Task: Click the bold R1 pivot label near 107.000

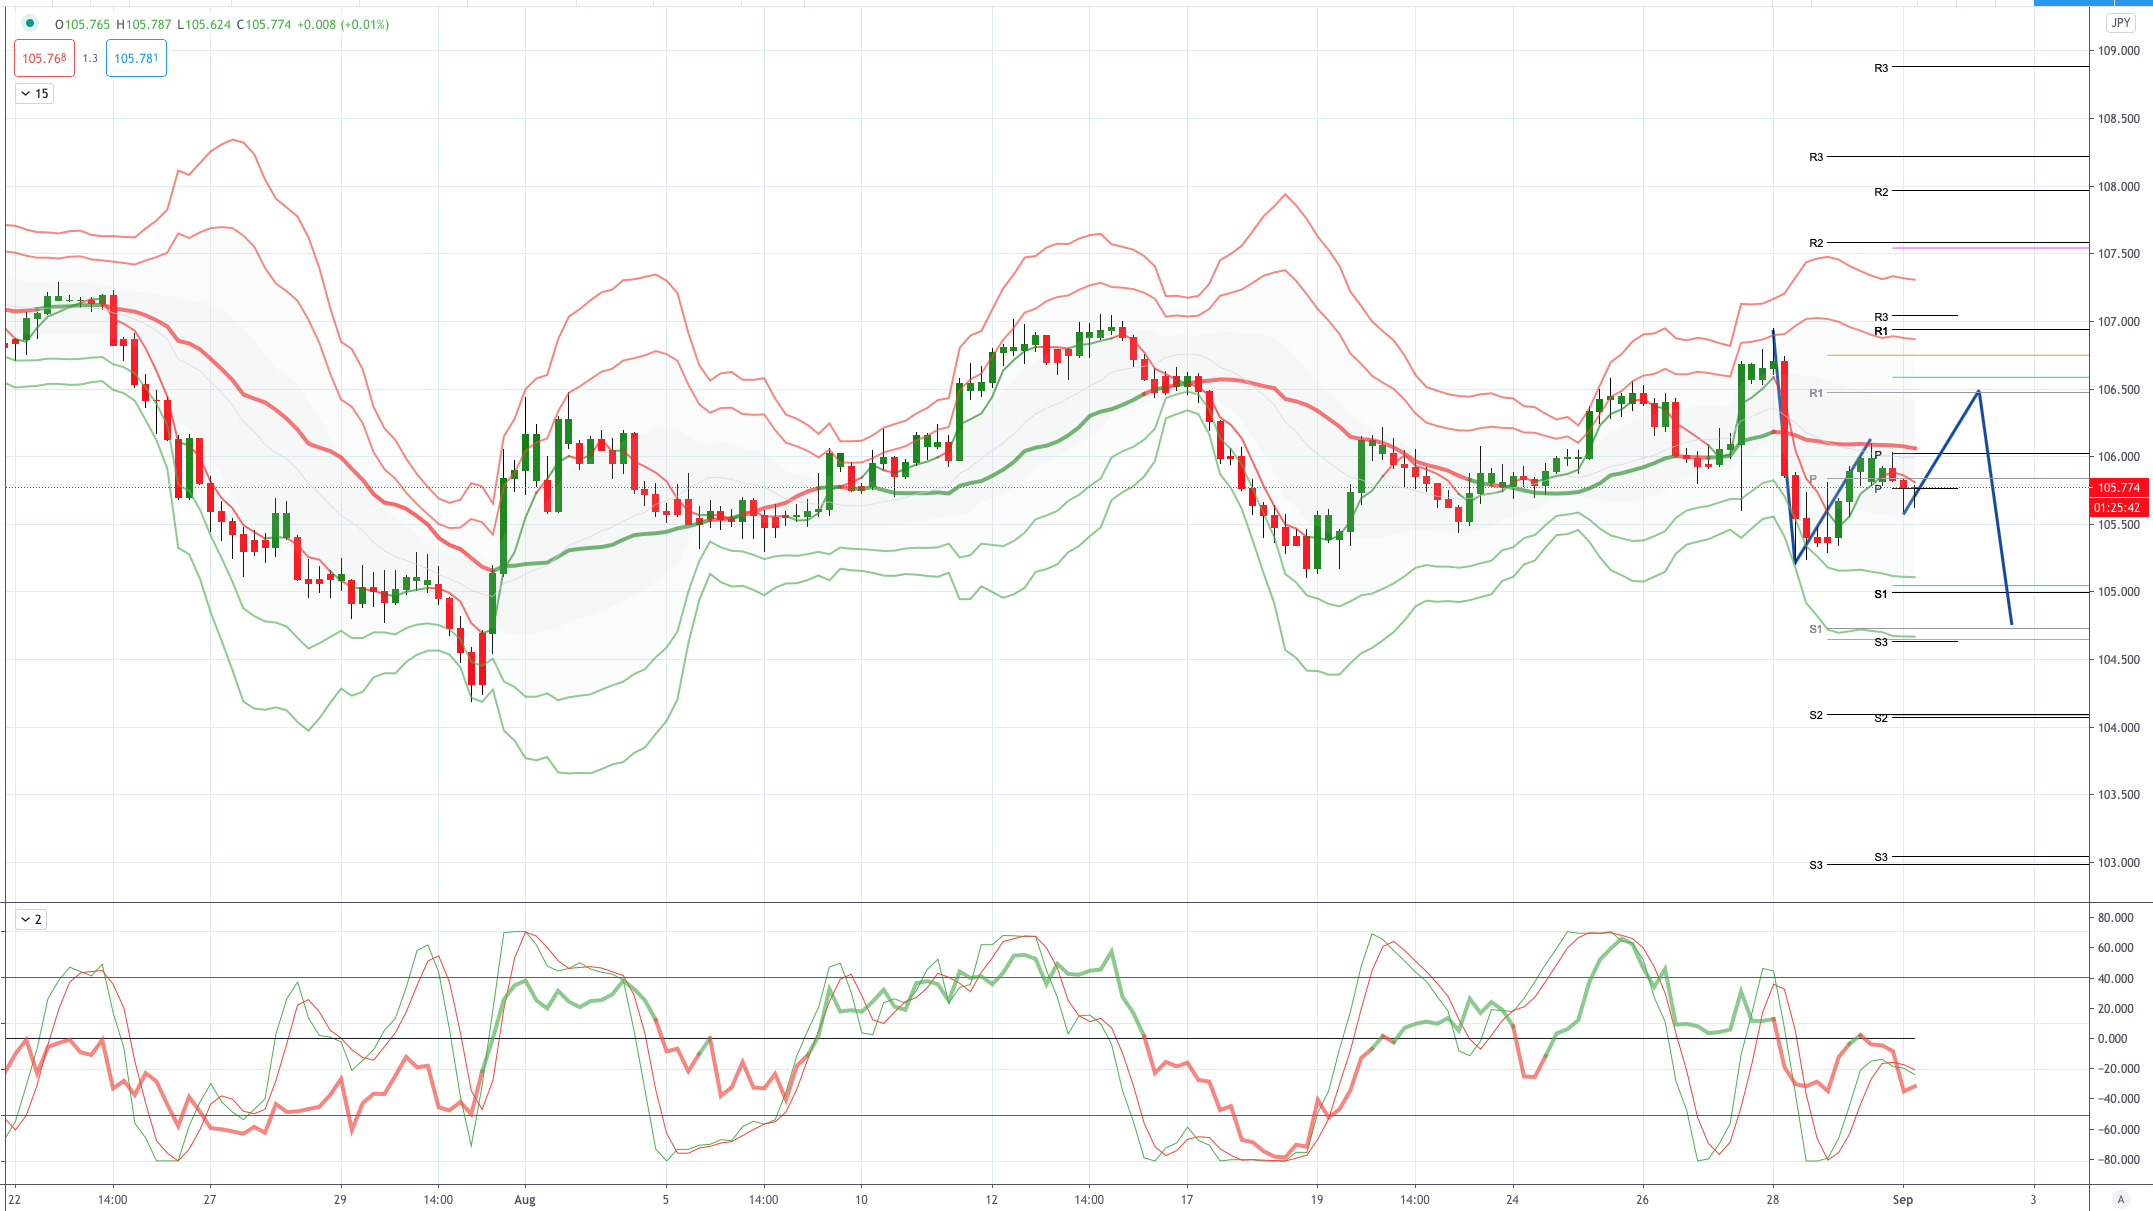Action: pyautogui.click(x=1881, y=331)
